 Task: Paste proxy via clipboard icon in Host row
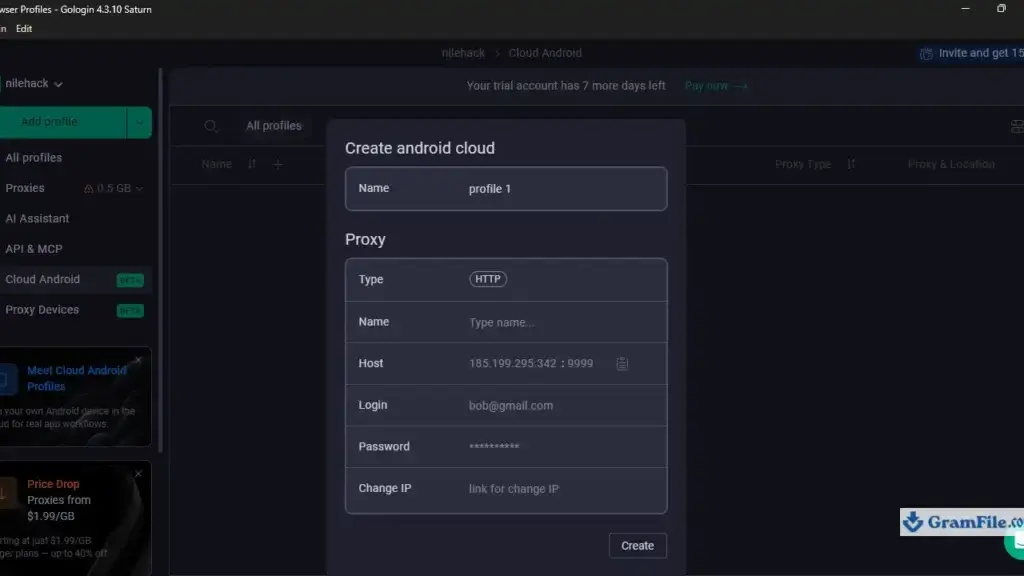(x=622, y=364)
